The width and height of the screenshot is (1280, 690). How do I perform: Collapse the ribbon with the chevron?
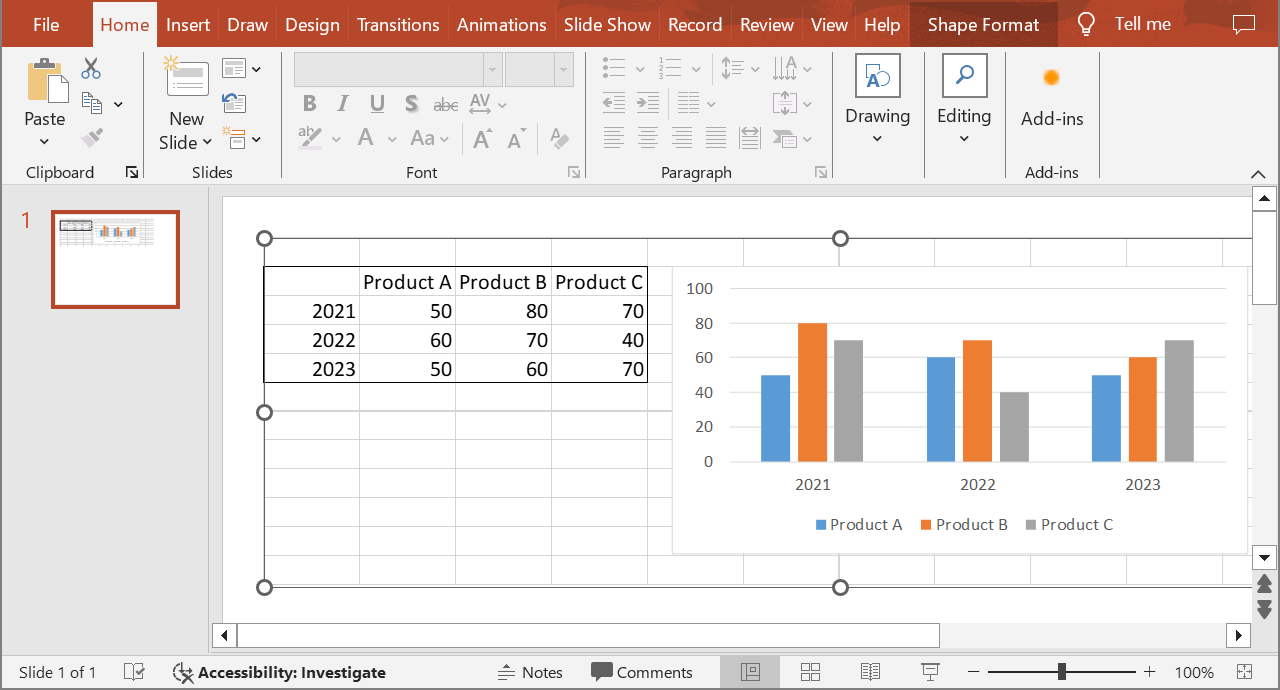coord(1258,173)
